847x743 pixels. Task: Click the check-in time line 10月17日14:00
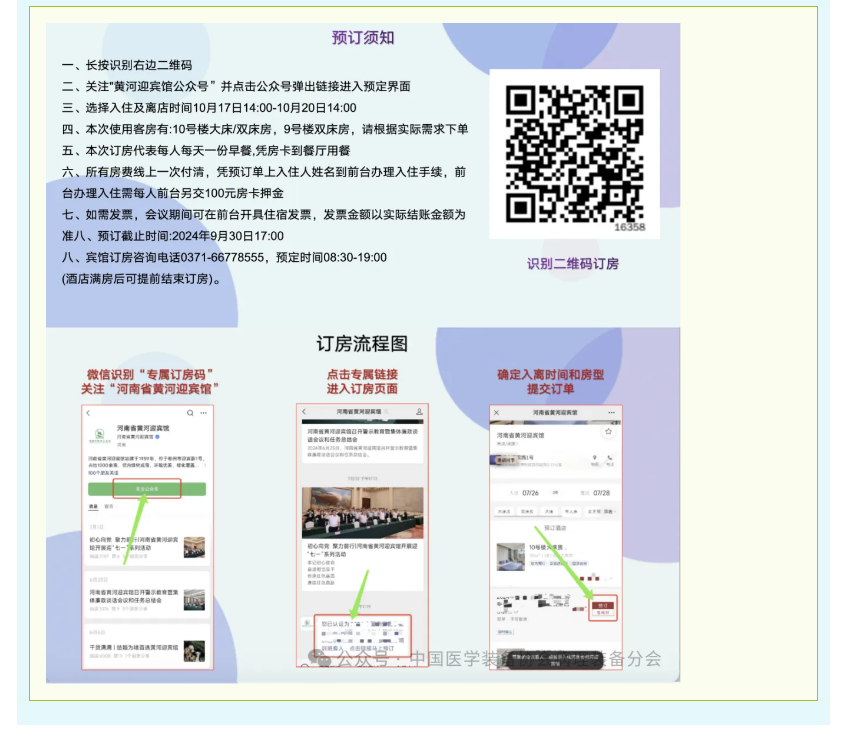(209, 108)
